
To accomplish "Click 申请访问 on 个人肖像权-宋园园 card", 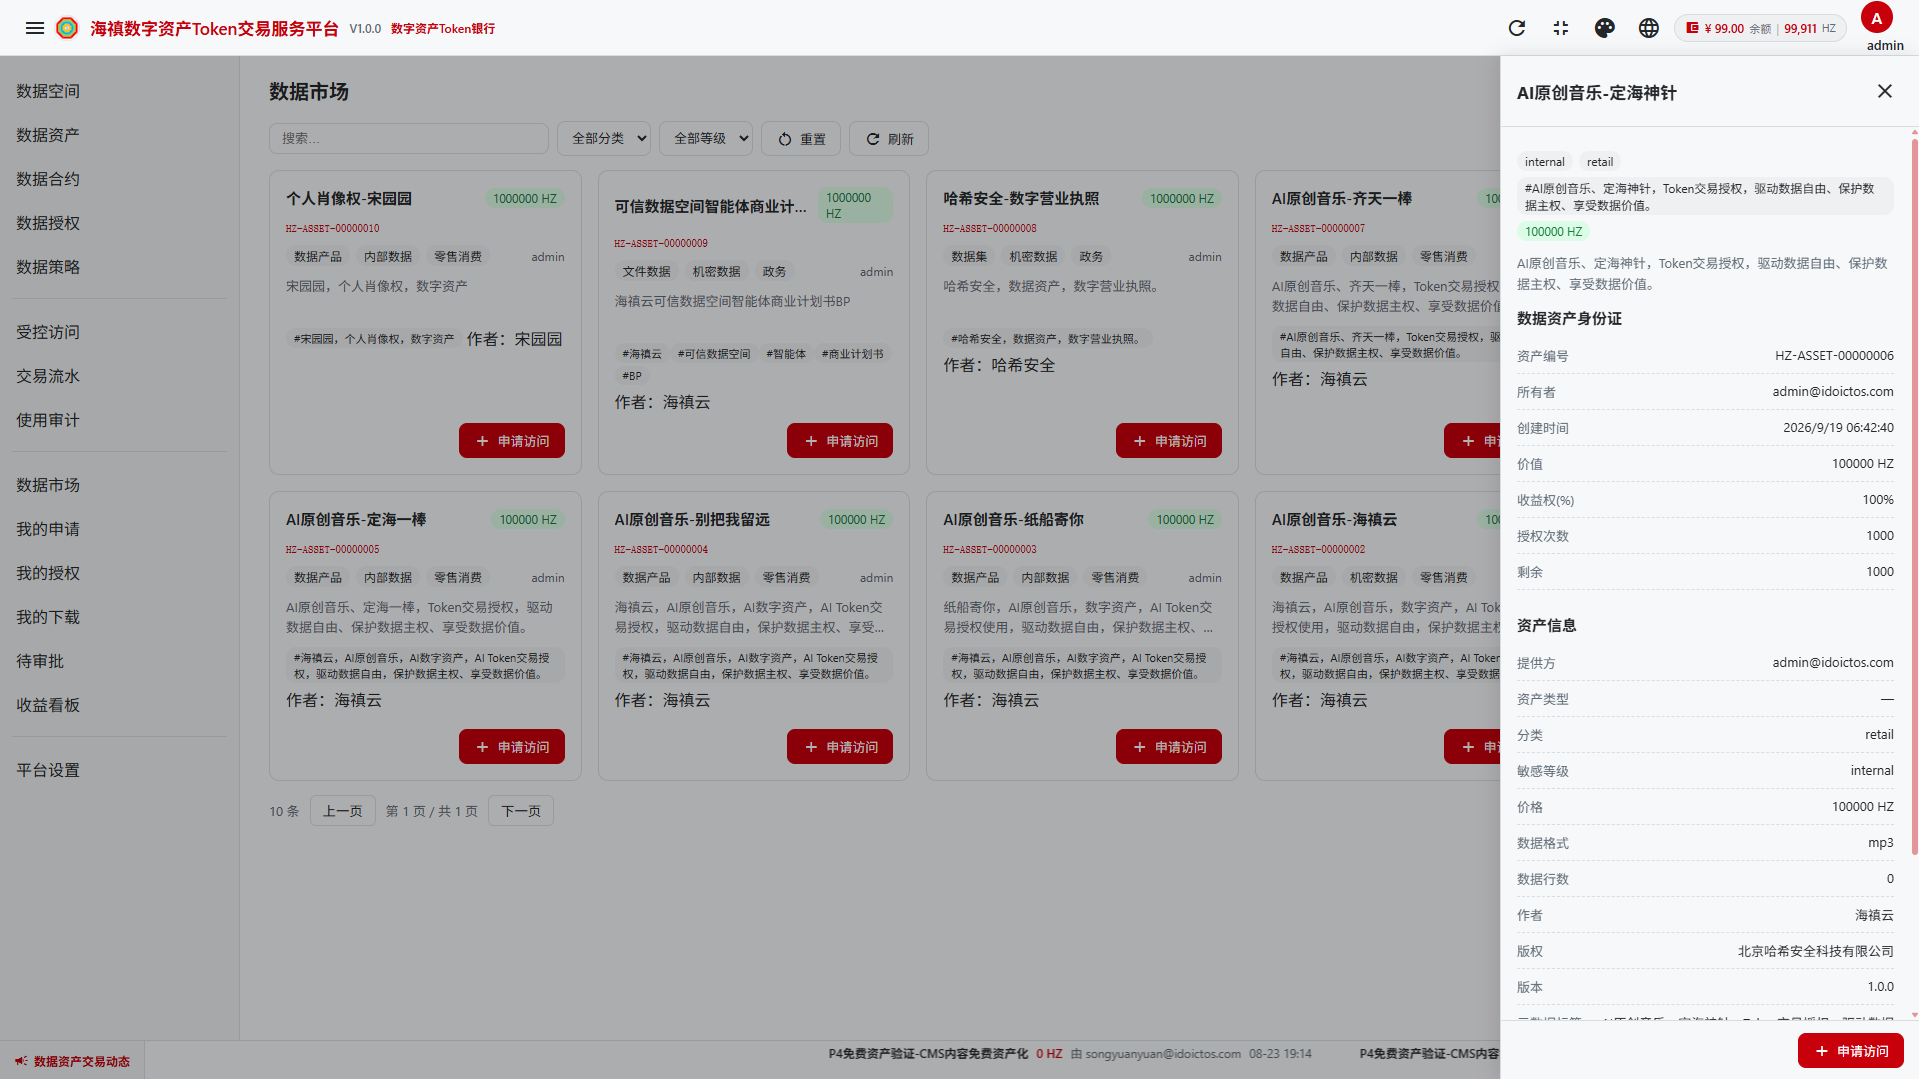I will point(512,441).
